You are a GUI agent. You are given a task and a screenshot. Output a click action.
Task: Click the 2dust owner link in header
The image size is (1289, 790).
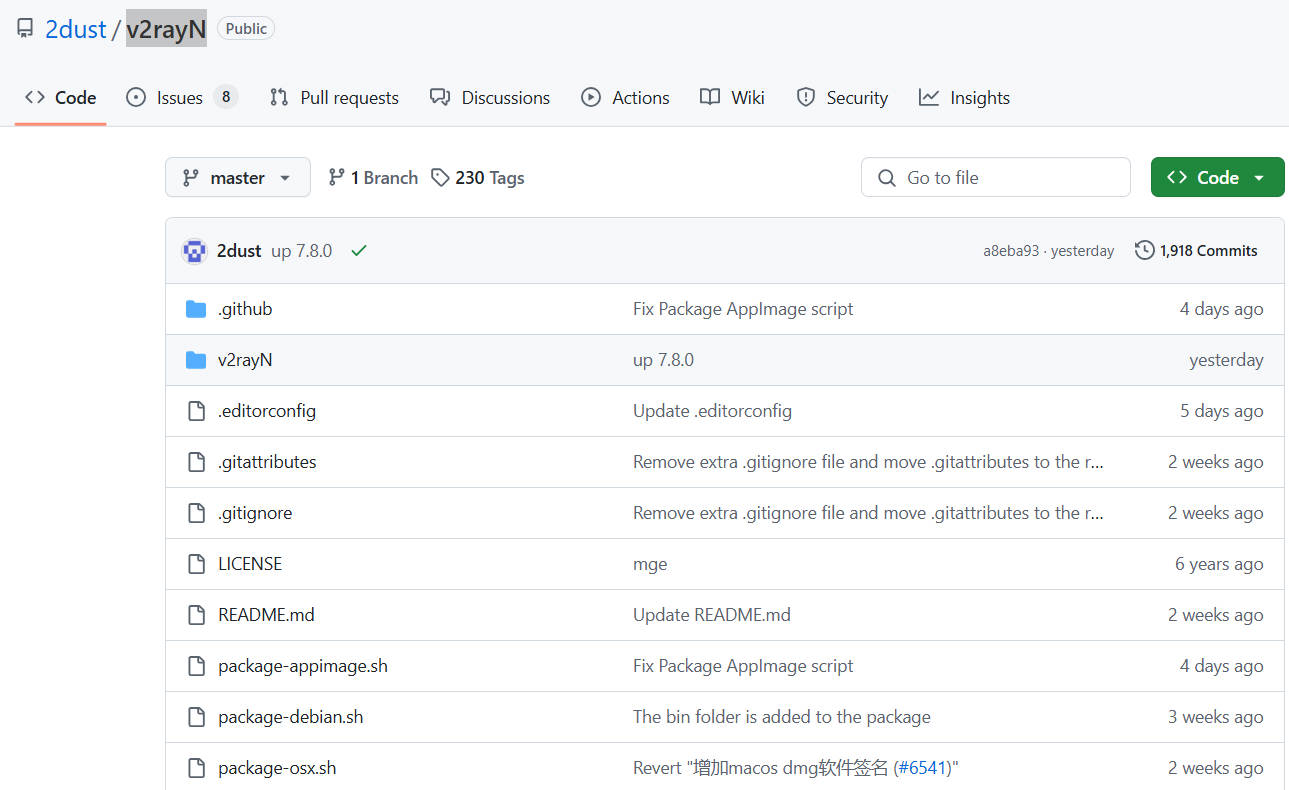[x=75, y=29]
